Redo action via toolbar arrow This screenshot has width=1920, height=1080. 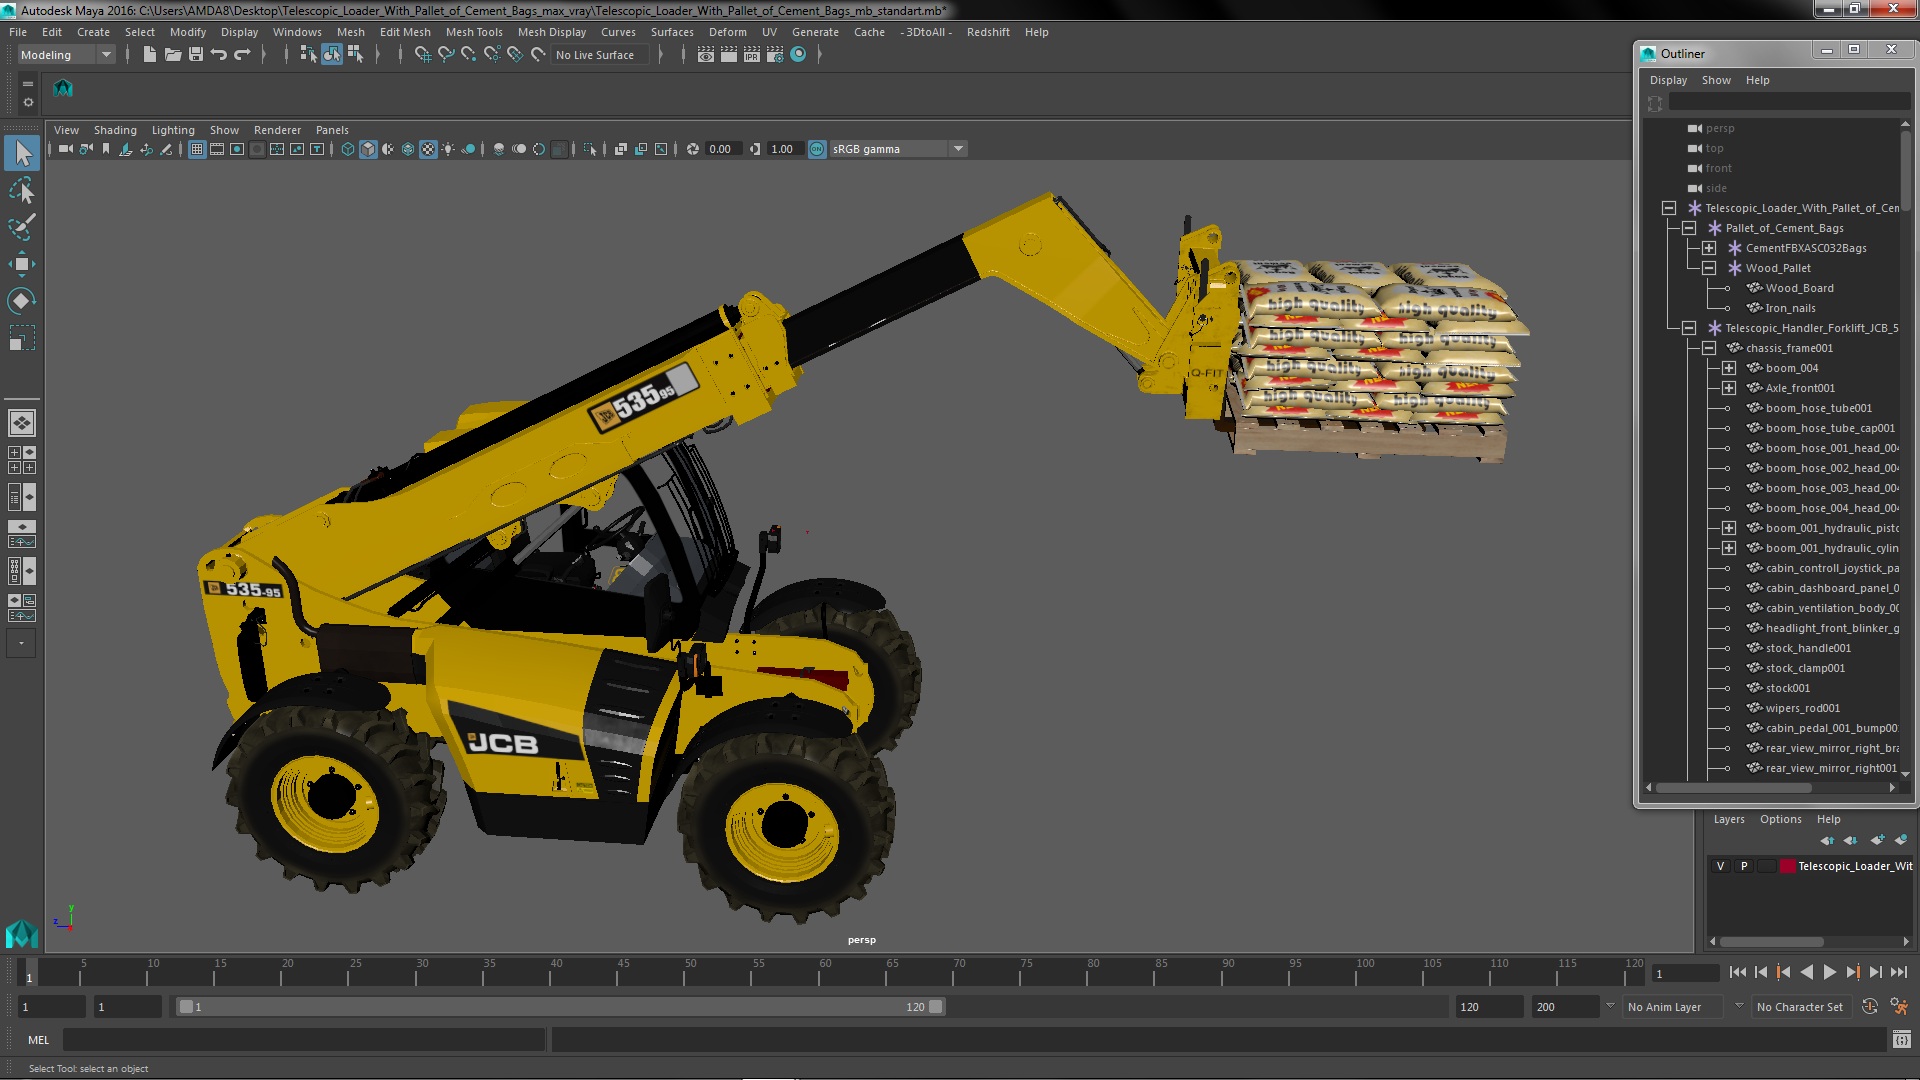click(242, 55)
